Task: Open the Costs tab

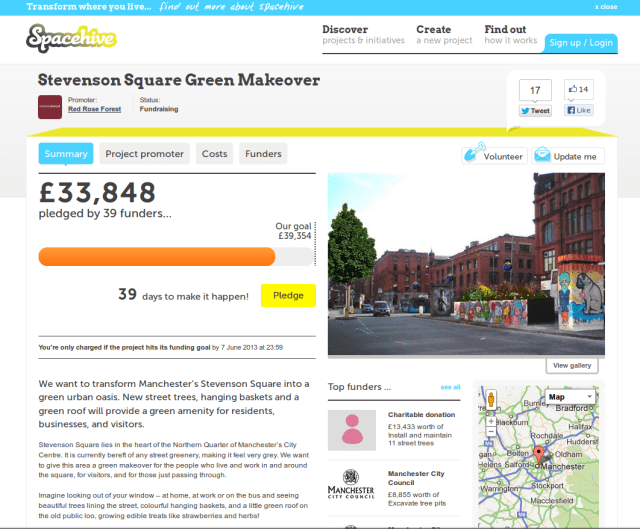Action: click(x=215, y=154)
